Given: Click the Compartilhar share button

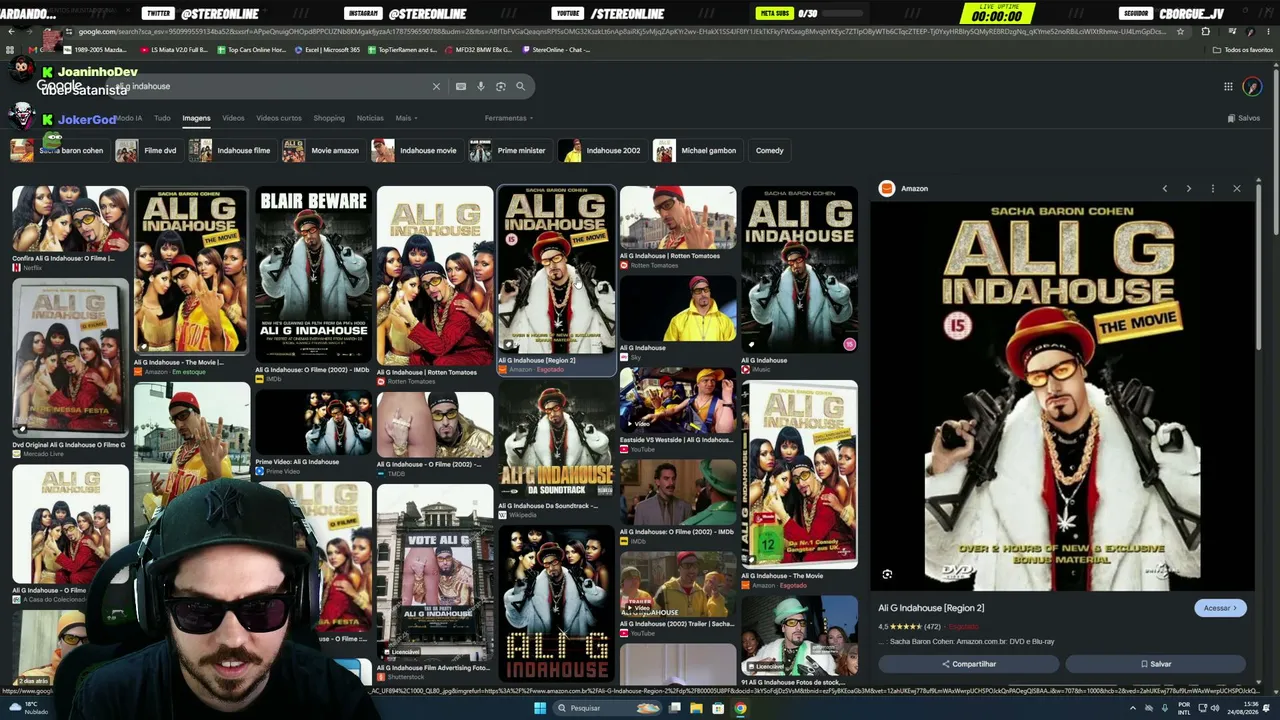Looking at the screenshot, I should click(x=969, y=664).
